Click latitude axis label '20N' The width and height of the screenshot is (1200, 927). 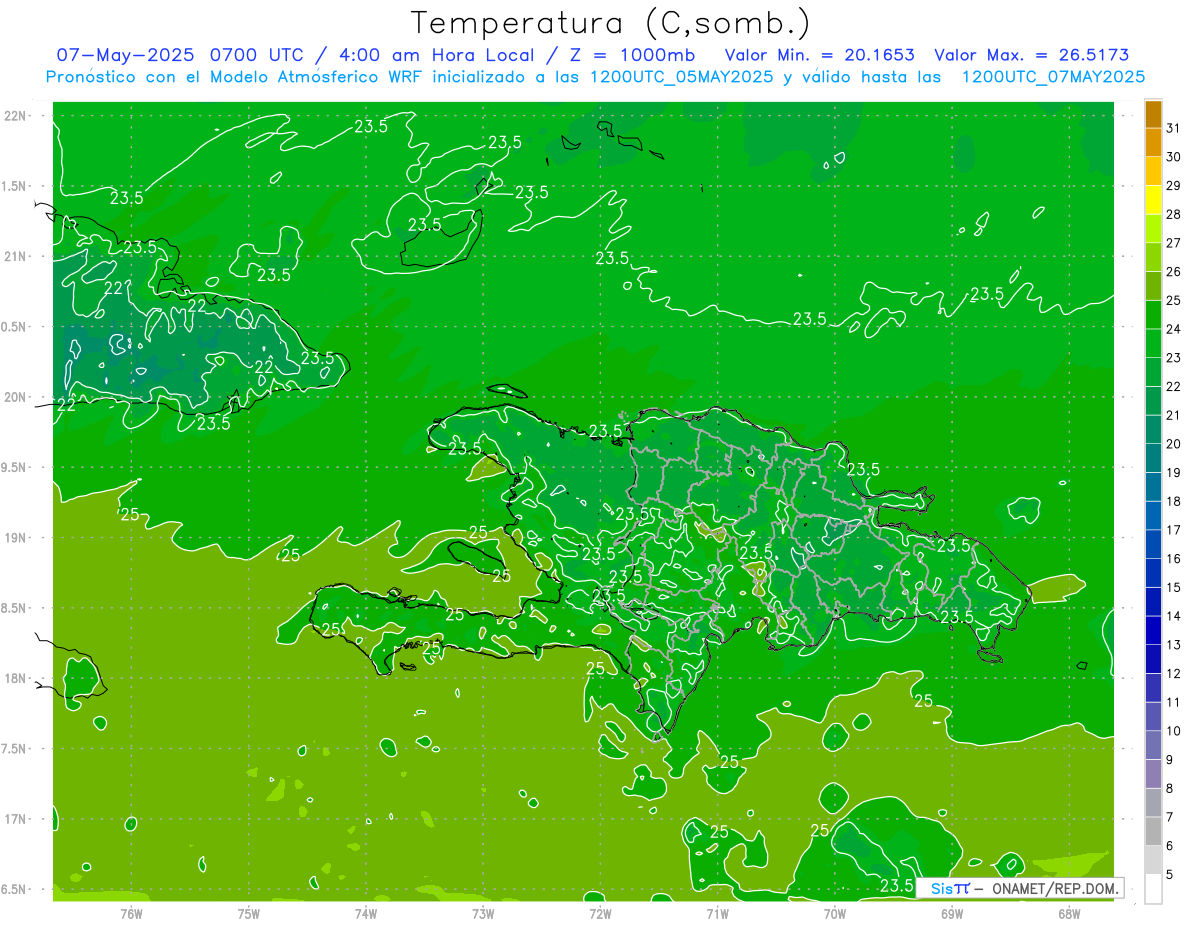[x=15, y=397]
